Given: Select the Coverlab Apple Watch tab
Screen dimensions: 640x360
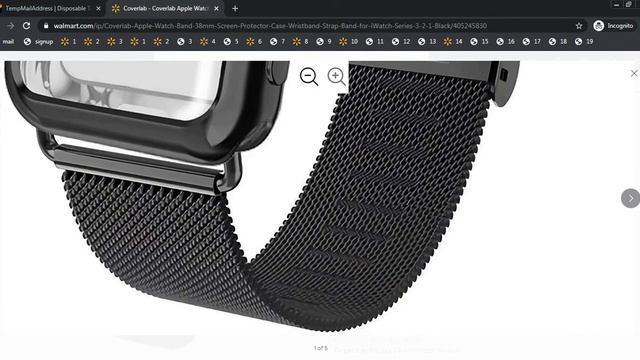Looking at the screenshot, I should coord(165,8).
